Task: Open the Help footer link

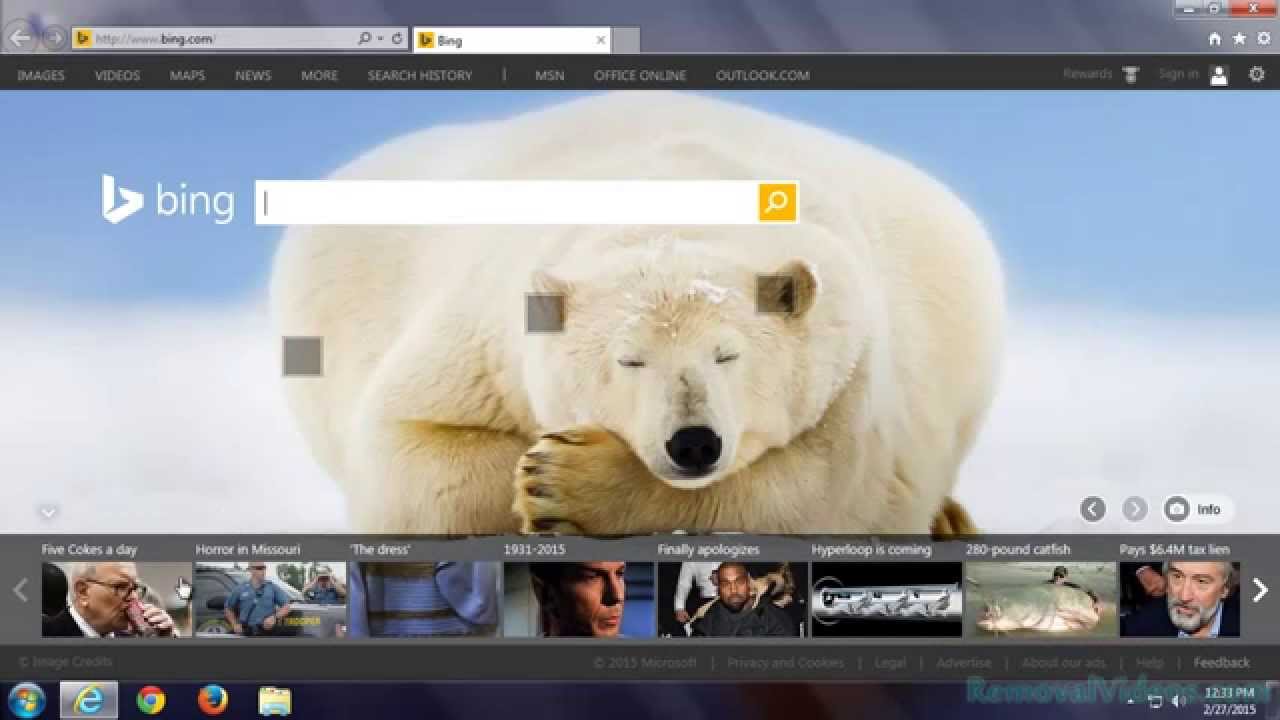Action: pos(1150,662)
